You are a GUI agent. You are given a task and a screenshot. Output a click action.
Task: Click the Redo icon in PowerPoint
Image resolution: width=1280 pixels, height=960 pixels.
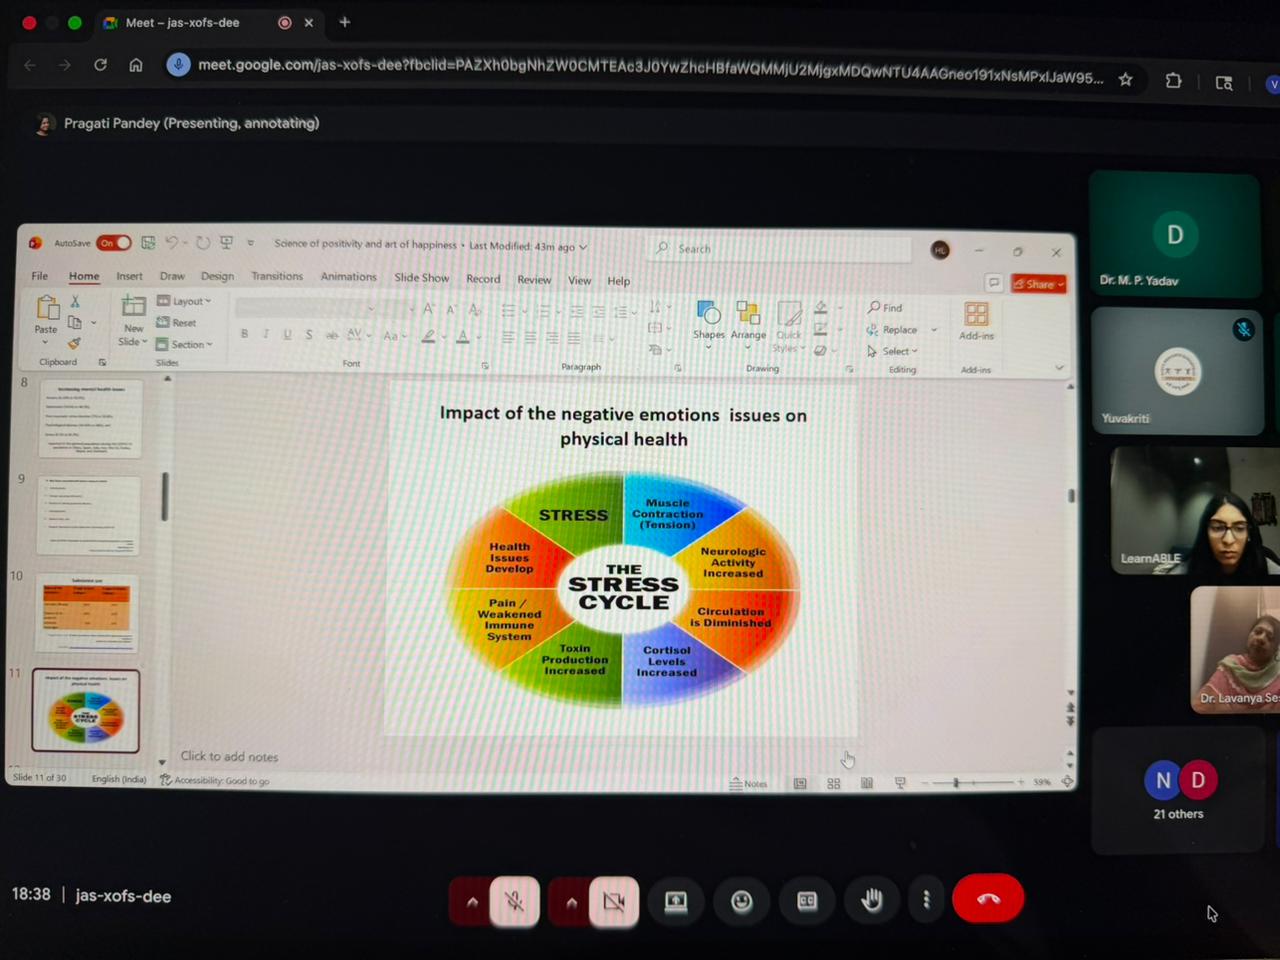coord(203,243)
